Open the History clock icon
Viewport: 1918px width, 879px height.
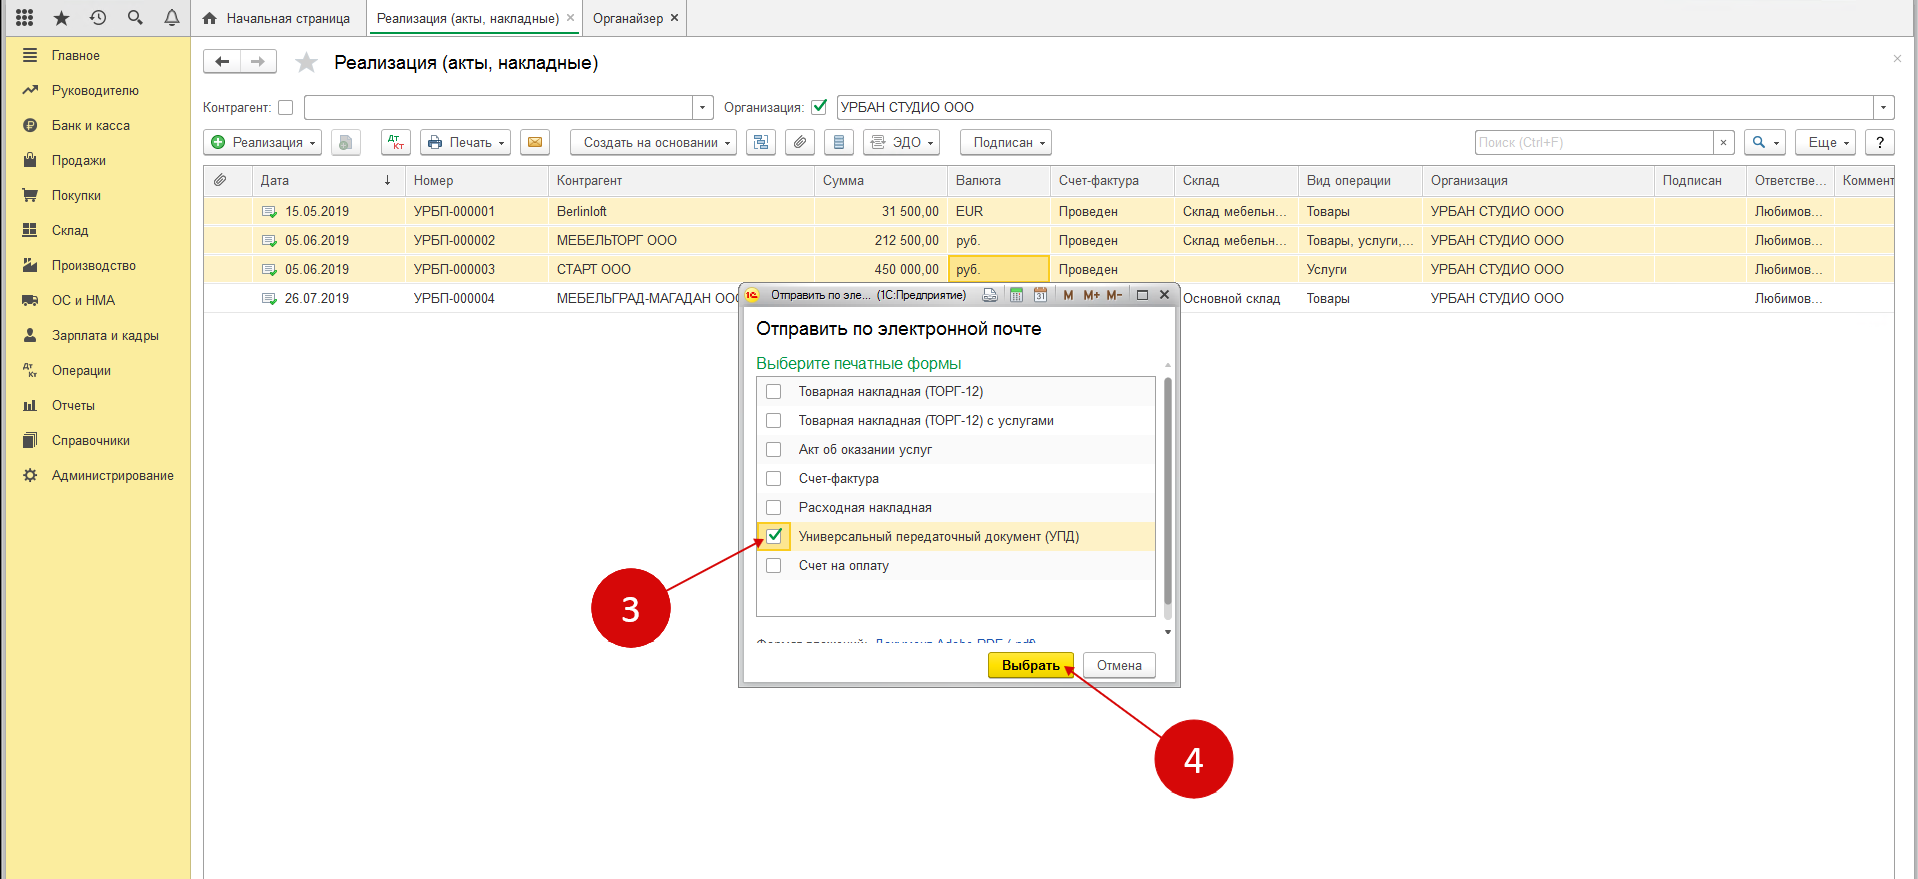(x=98, y=18)
